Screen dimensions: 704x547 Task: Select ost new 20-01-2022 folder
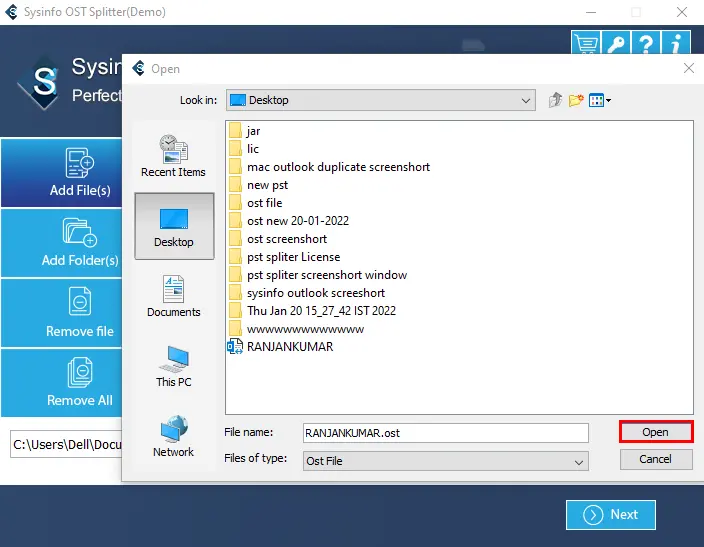289,221
